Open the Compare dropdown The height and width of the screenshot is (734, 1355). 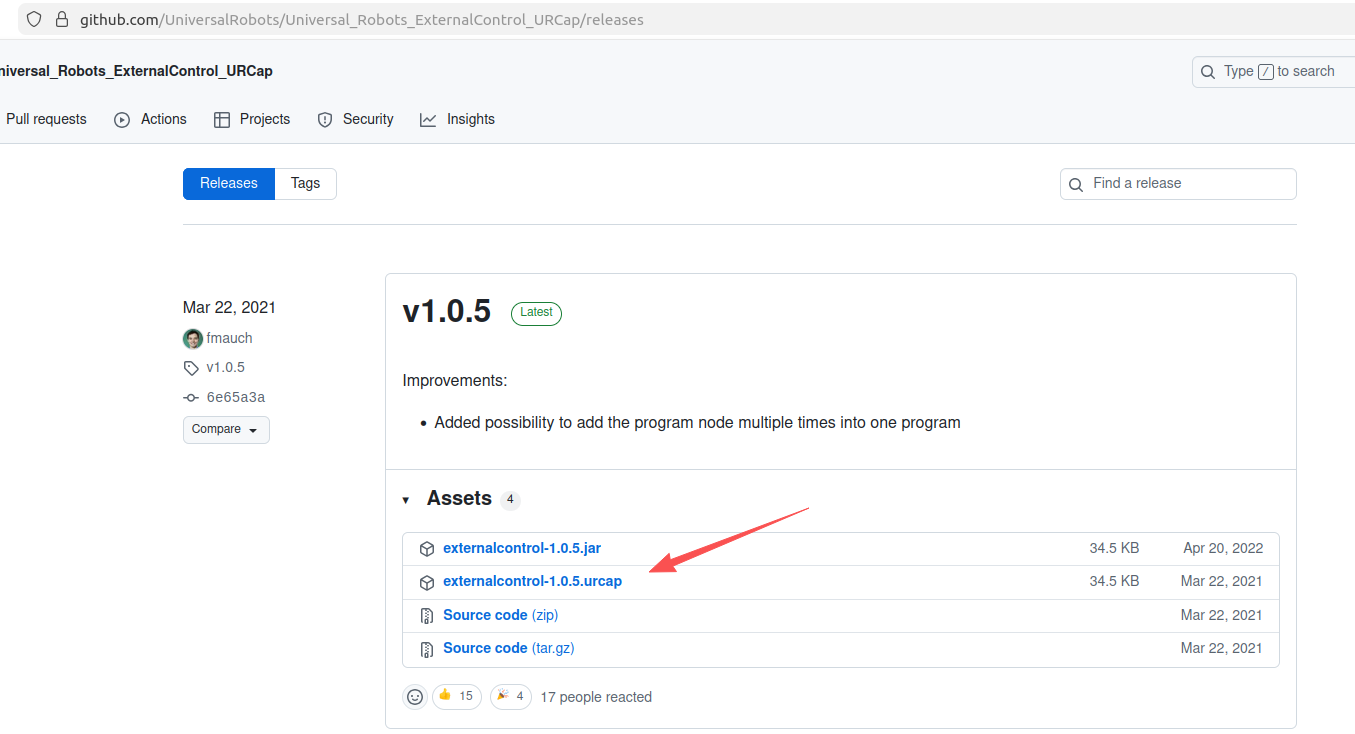tap(226, 430)
